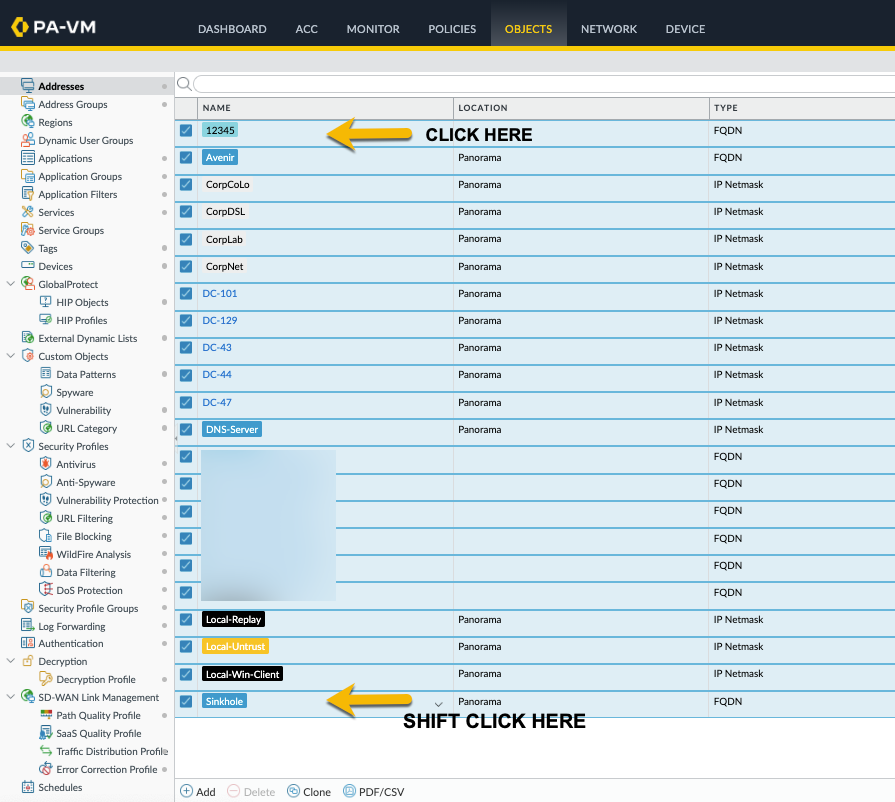
Task: Click the DoS Protection icon
Action: (46, 589)
